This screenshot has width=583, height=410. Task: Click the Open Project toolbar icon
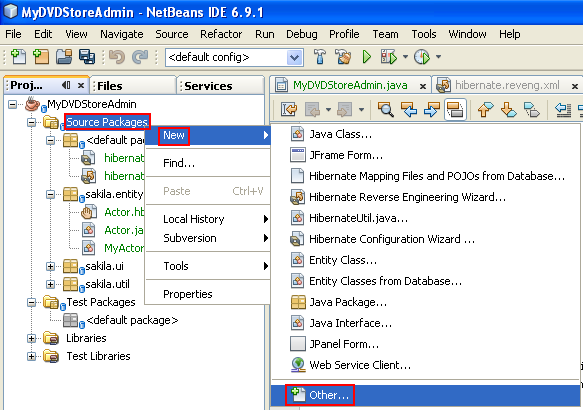64,57
